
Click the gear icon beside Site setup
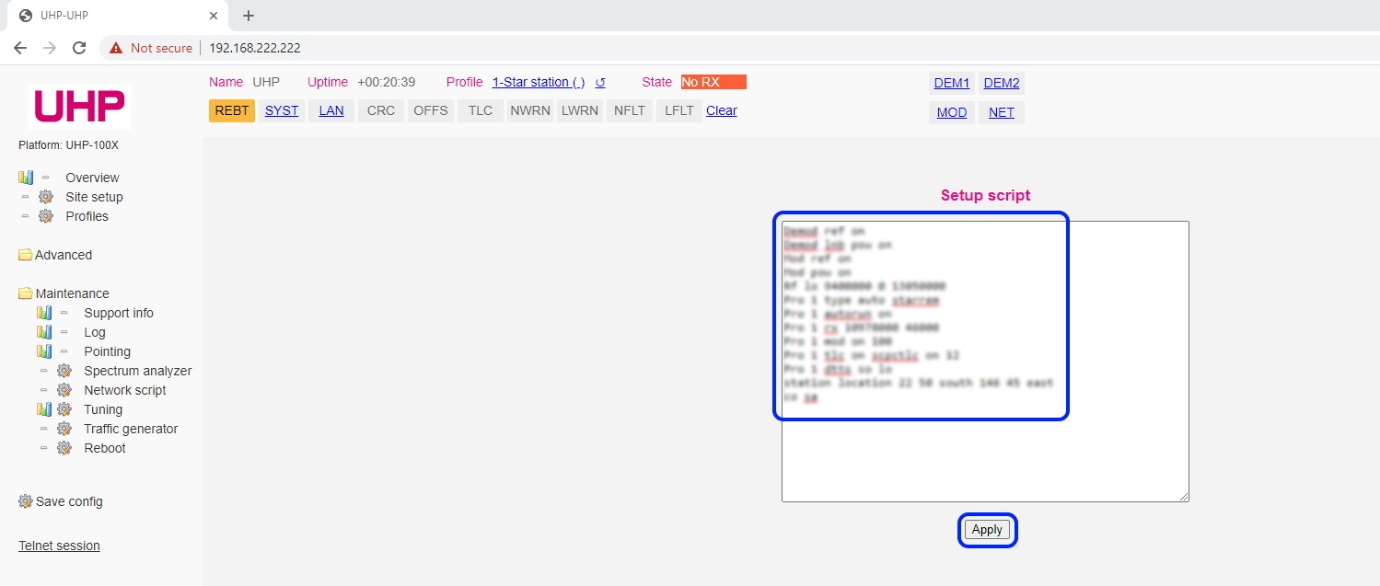[45, 197]
